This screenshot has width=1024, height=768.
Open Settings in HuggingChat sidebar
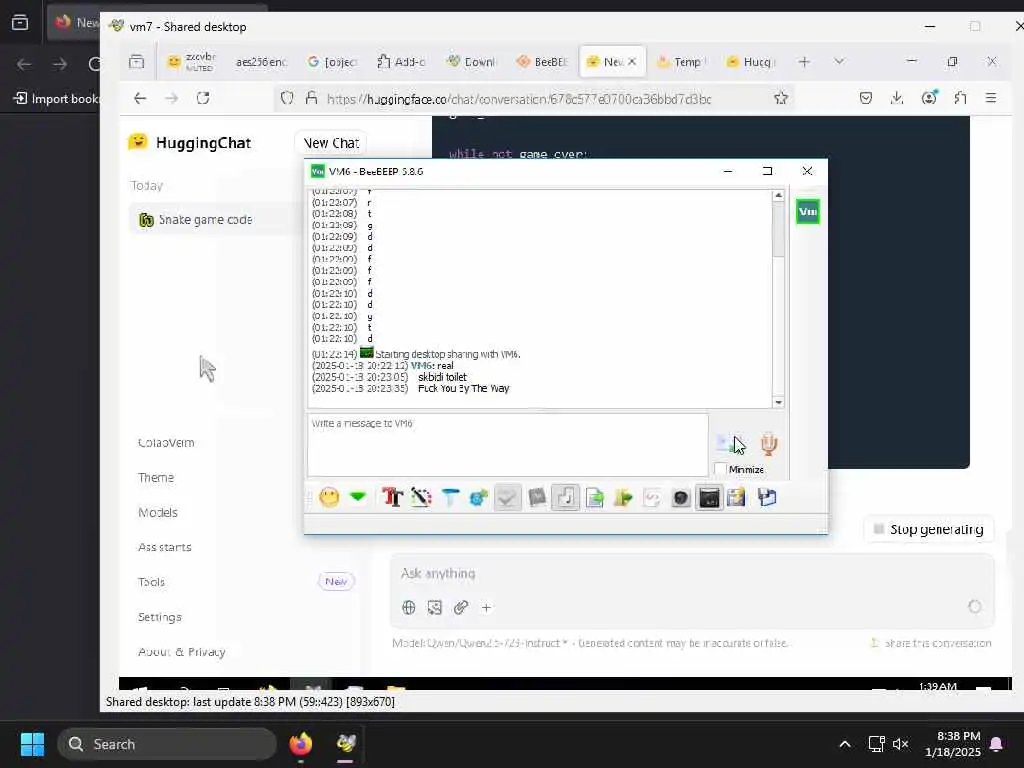[159, 617]
